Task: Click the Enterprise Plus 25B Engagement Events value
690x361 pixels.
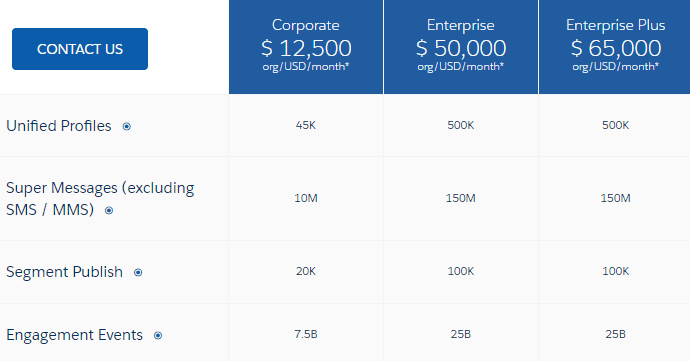Action: (616, 334)
